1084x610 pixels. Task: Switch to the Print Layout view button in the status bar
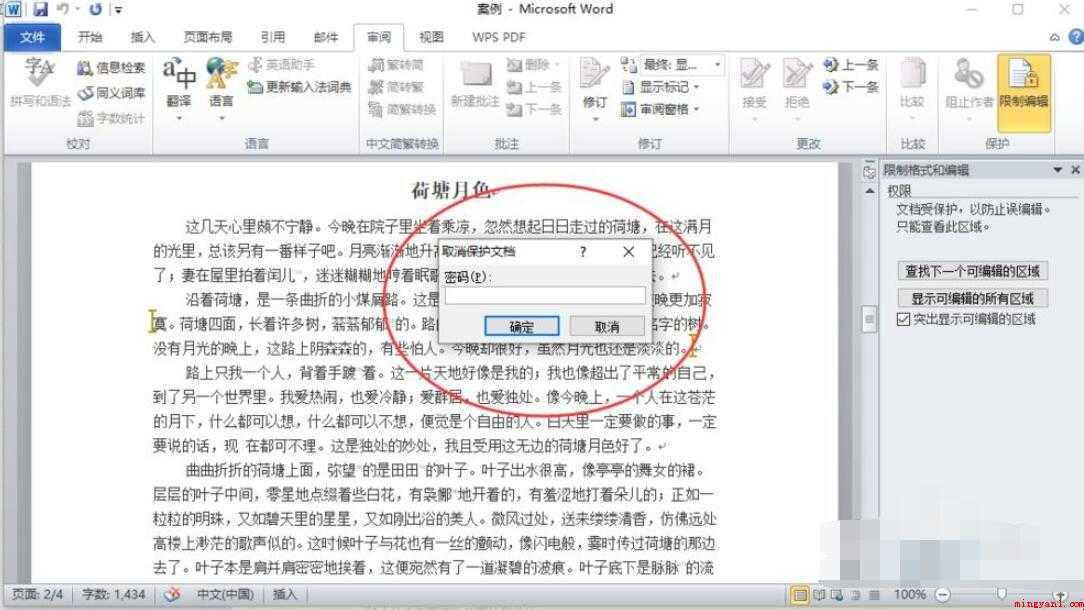[x=800, y=595]
